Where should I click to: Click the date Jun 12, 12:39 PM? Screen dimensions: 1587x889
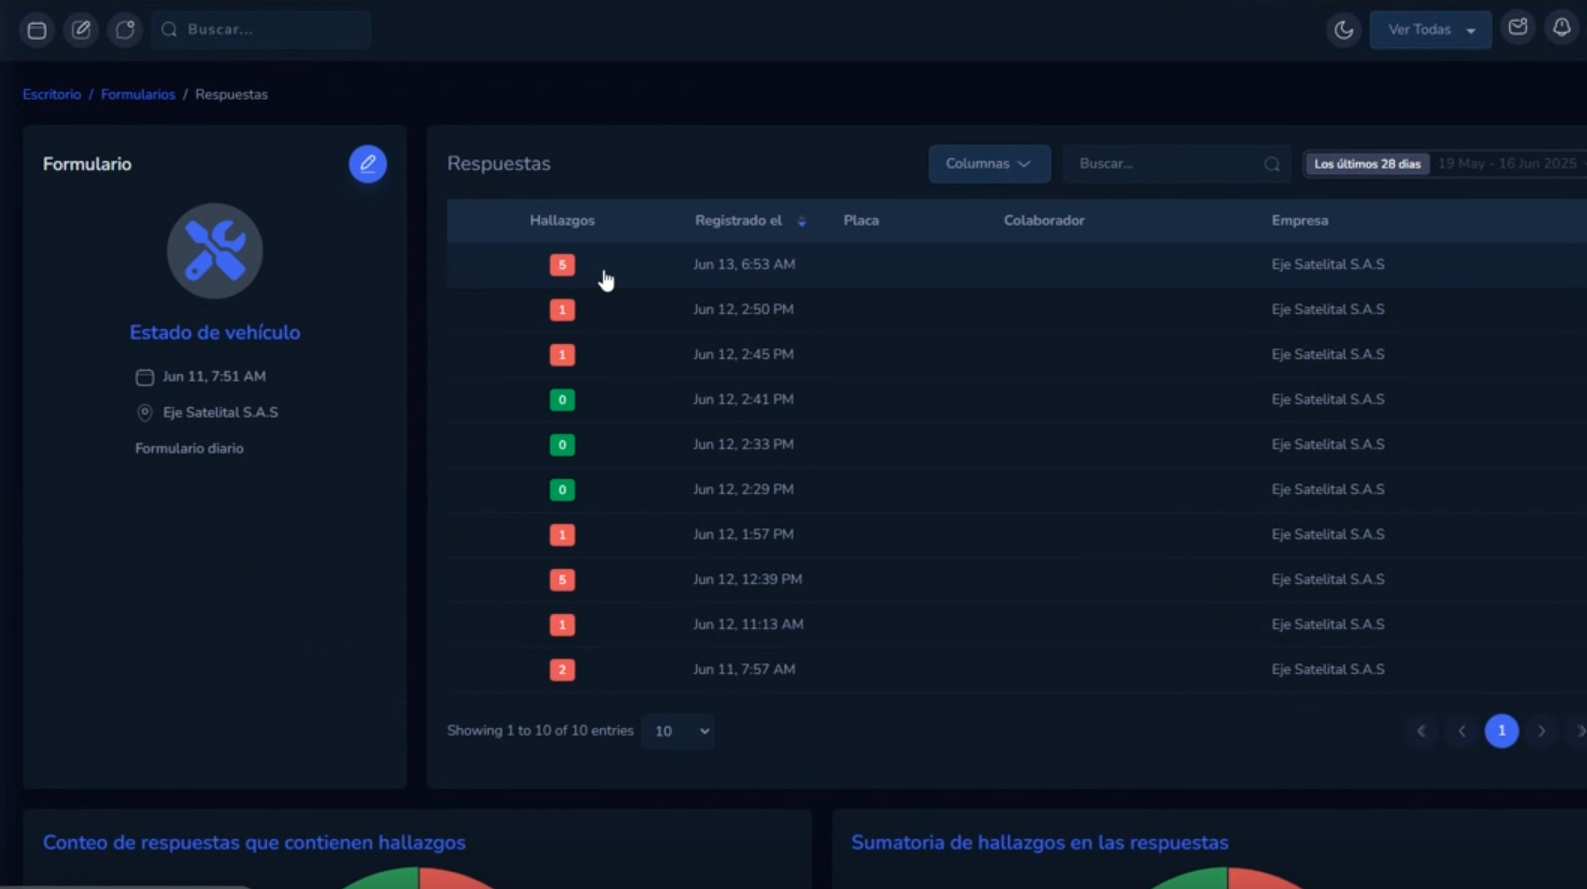tap(748, 579)
